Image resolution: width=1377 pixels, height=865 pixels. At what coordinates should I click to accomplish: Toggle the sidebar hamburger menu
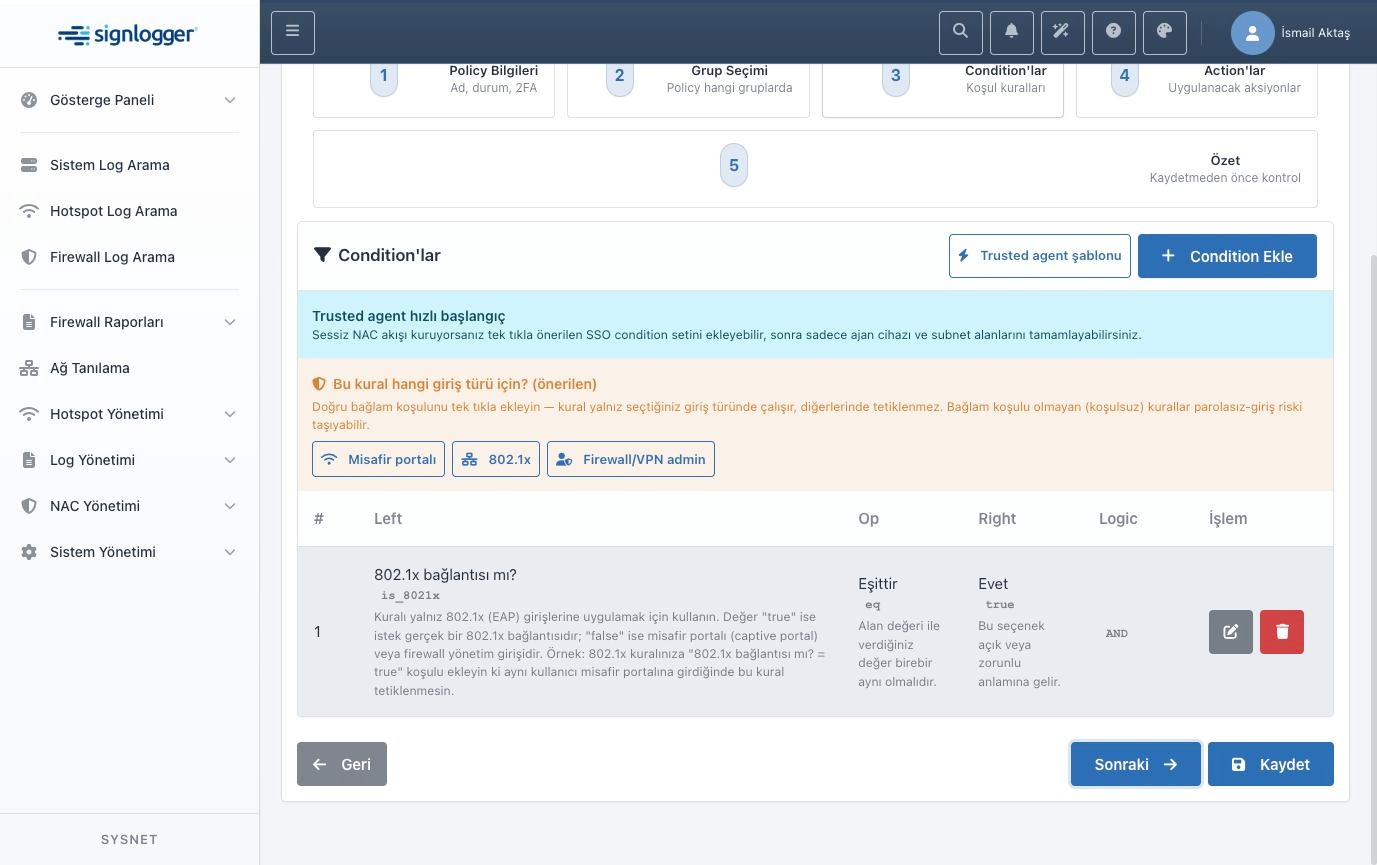293,32
